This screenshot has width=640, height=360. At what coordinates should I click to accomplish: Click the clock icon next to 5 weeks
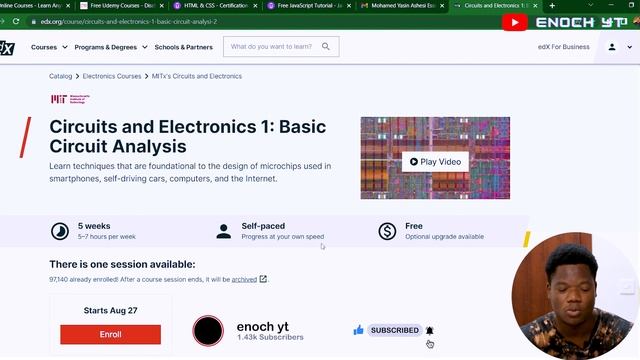60,231
